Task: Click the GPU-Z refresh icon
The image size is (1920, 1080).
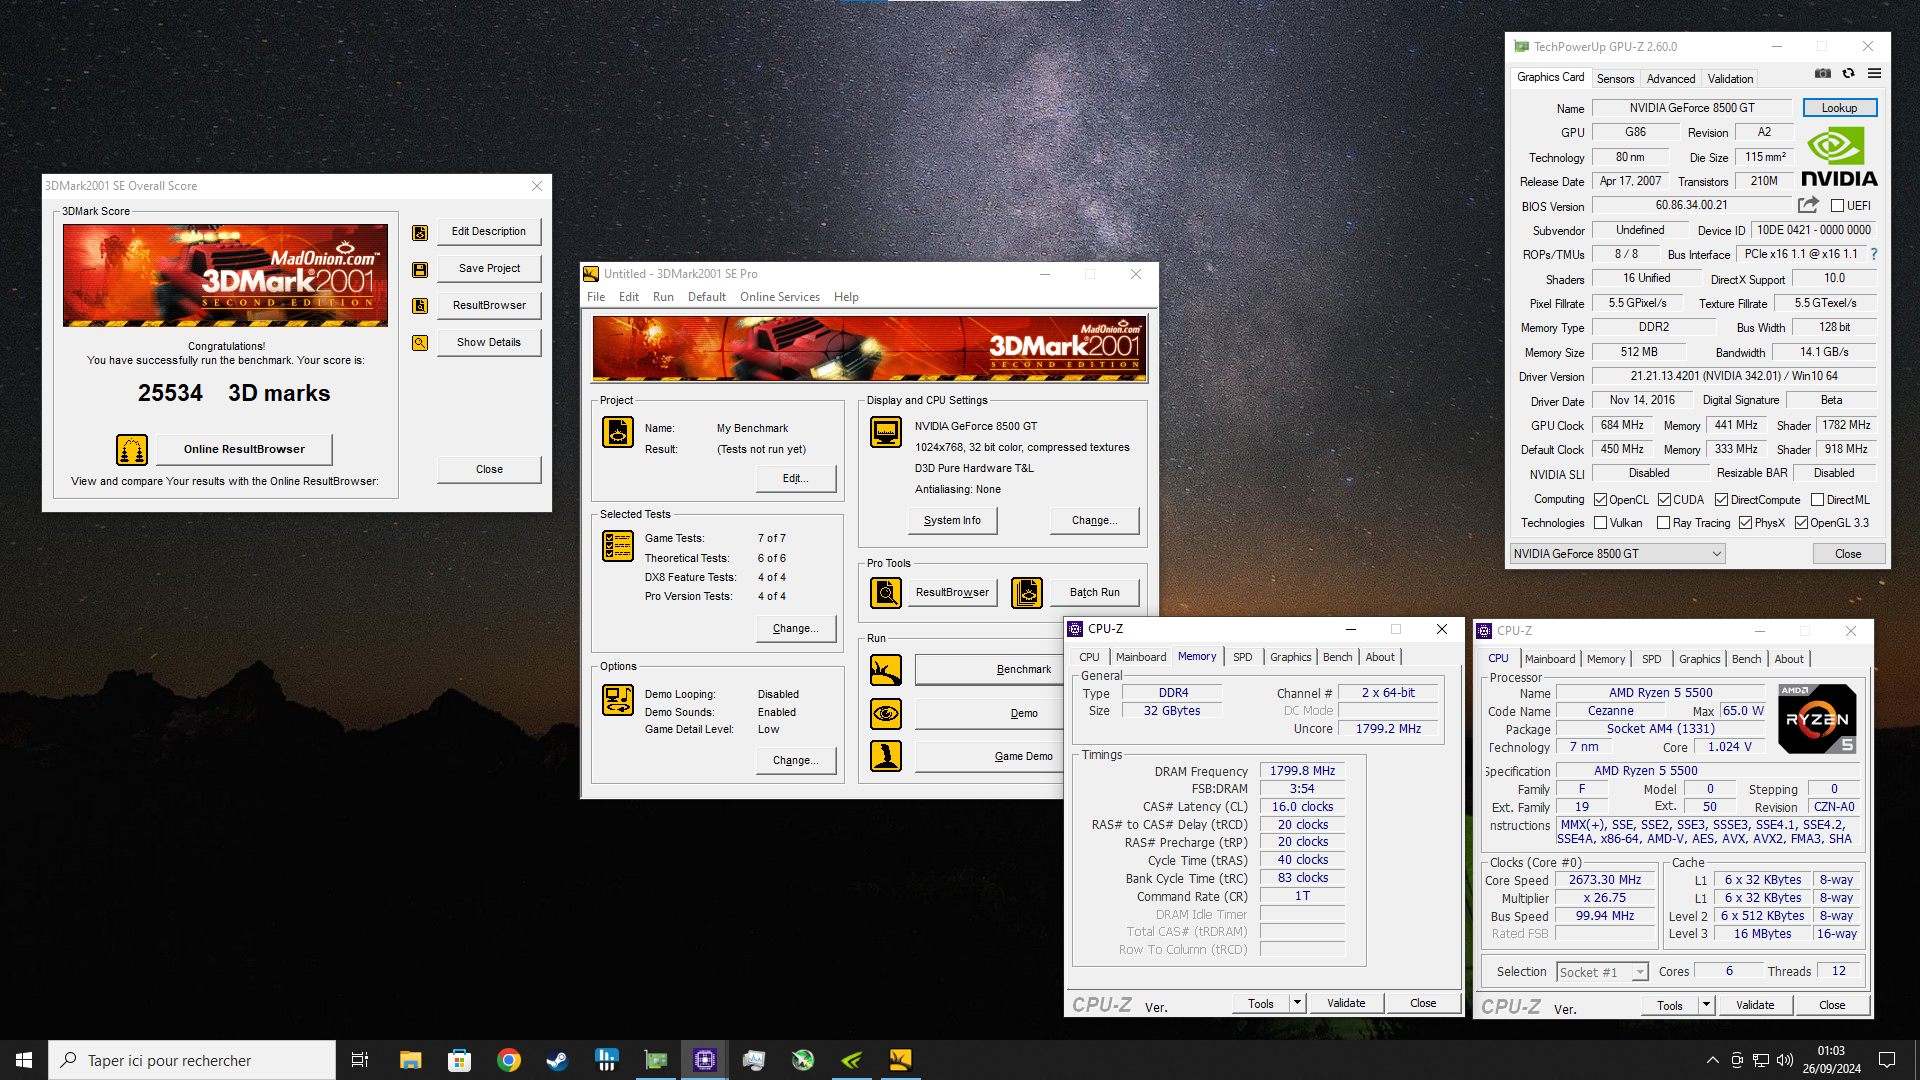Action: (x=1849, y=74)
